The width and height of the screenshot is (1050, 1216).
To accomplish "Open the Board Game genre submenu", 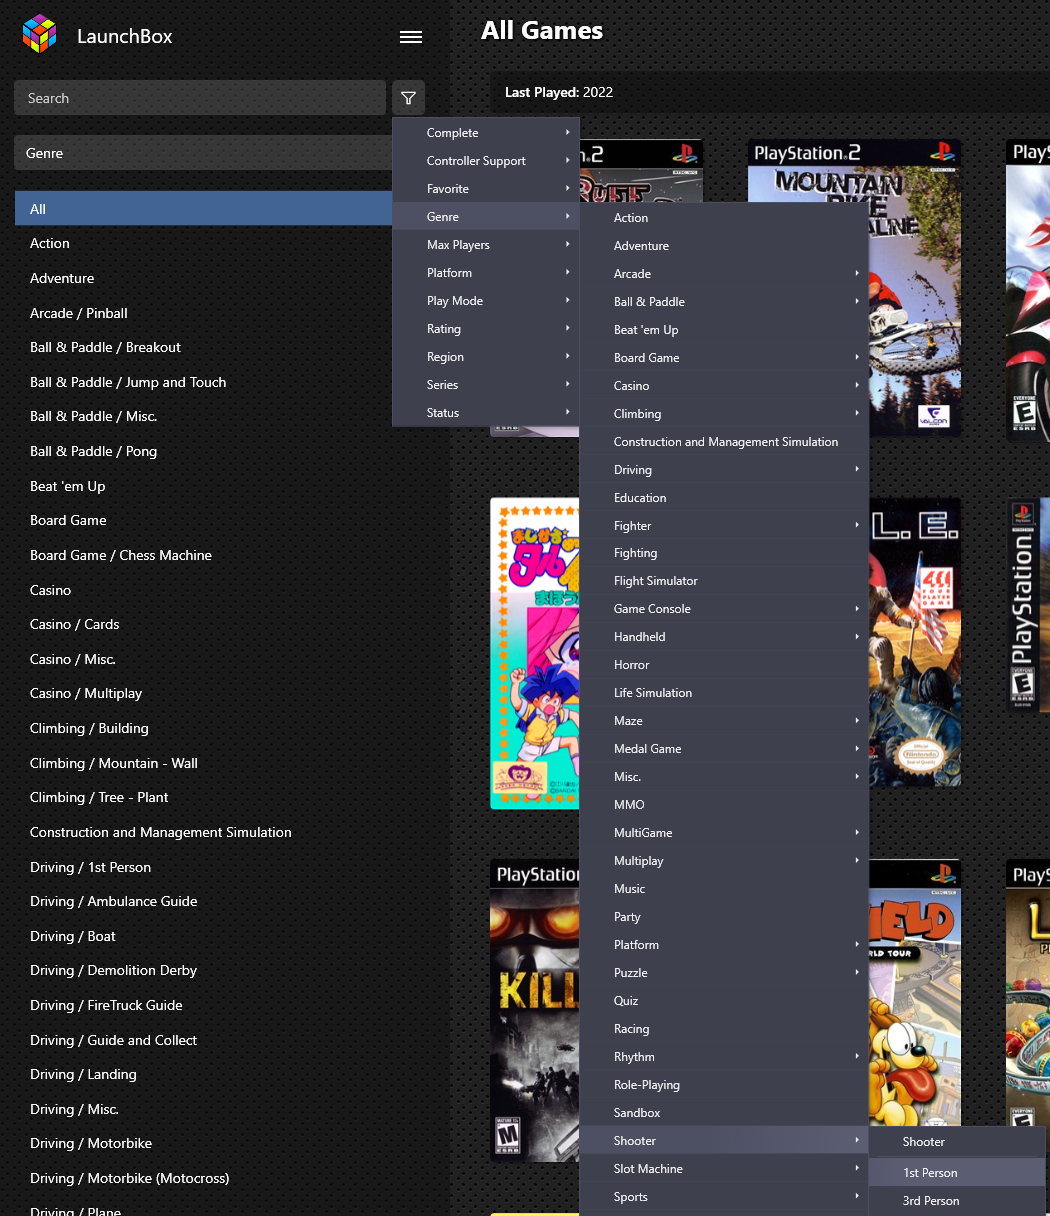I will 724,358.
